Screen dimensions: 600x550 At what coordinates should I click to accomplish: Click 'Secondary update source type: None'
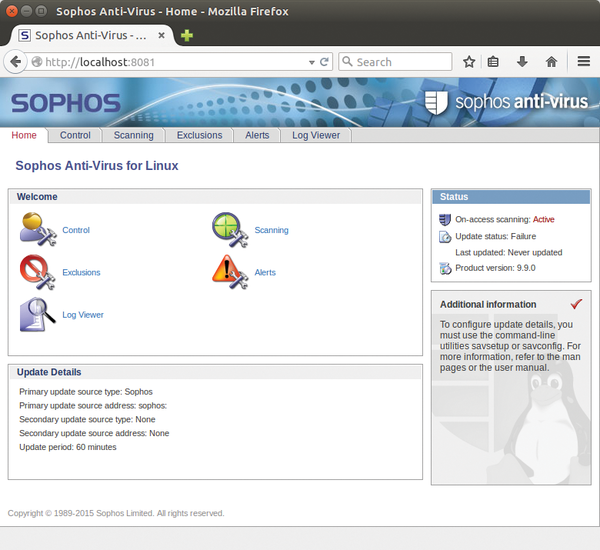(x=87, y=419)
